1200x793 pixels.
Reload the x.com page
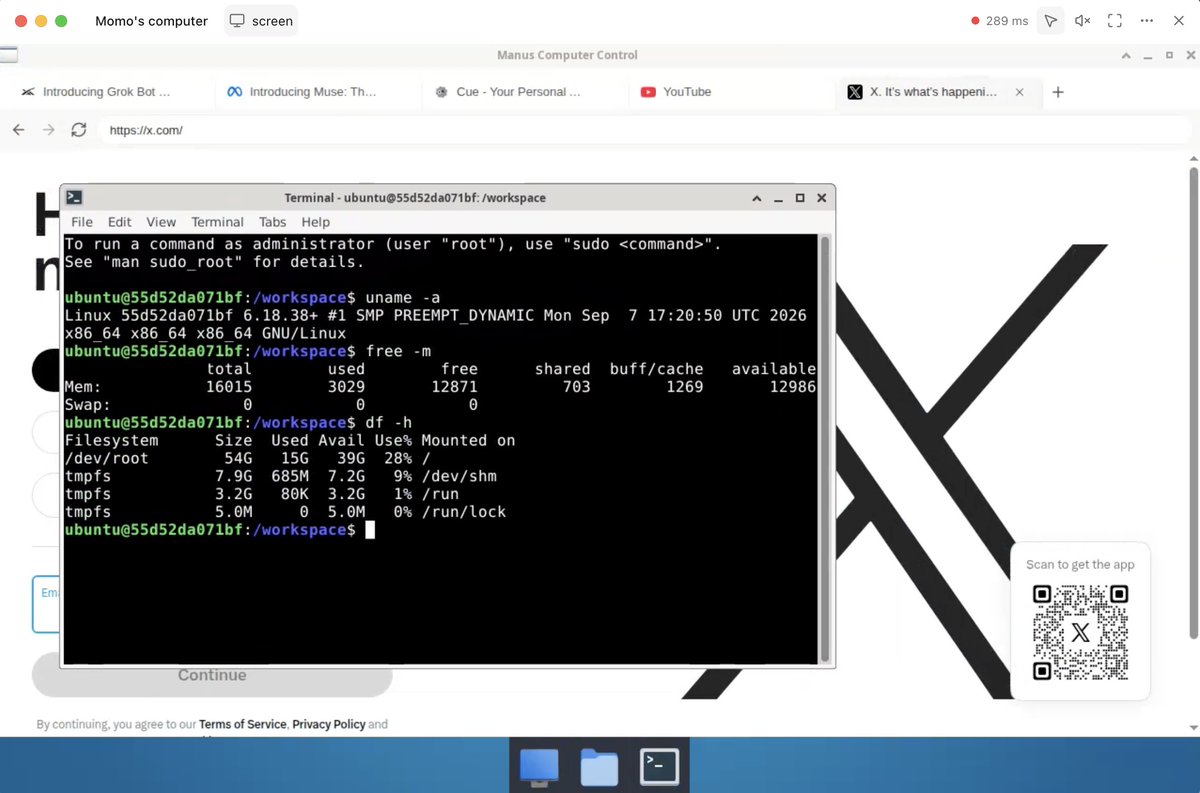click(79, 130)
